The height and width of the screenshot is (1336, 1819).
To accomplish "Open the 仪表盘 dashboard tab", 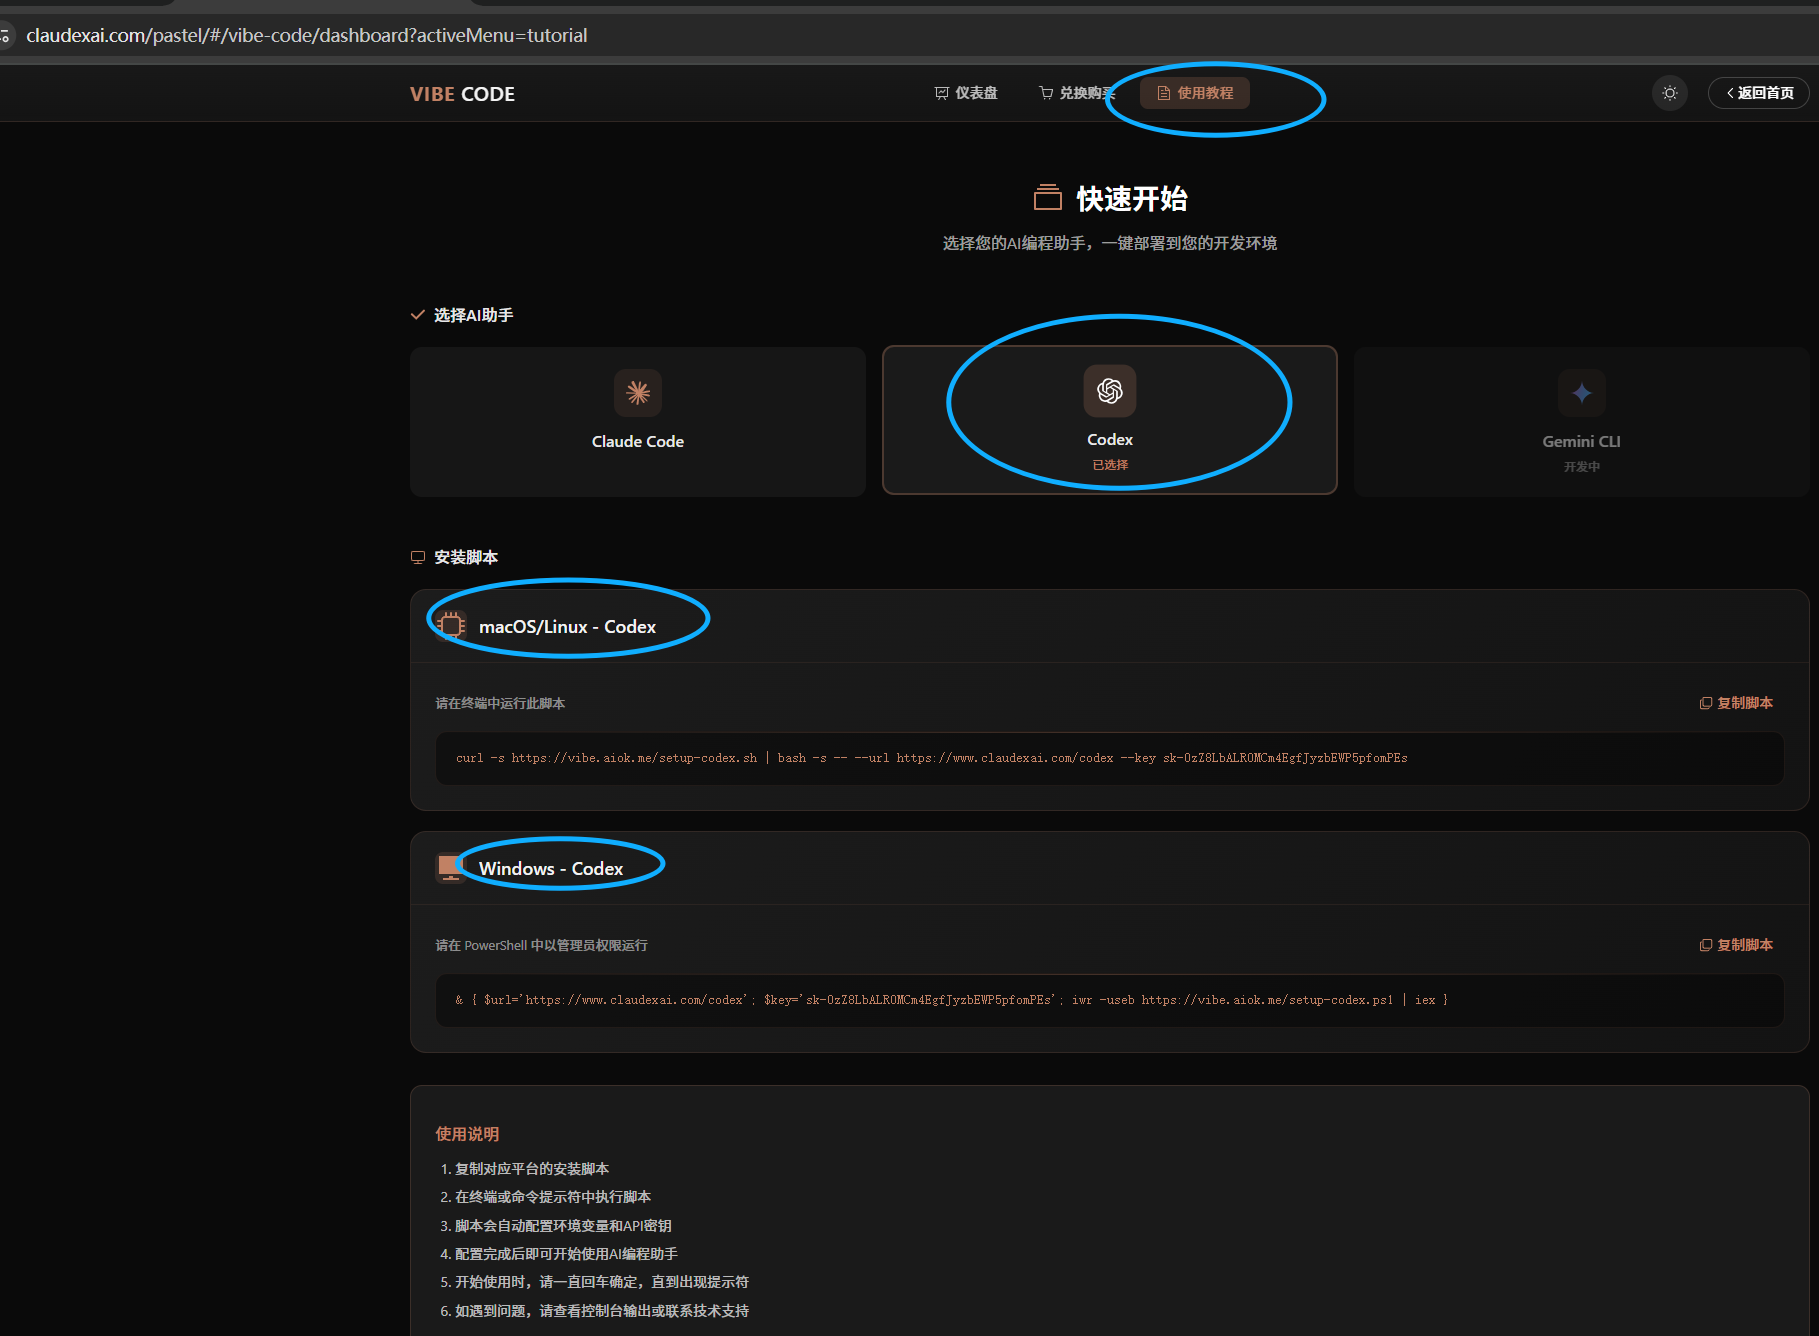I will (966, 93).
